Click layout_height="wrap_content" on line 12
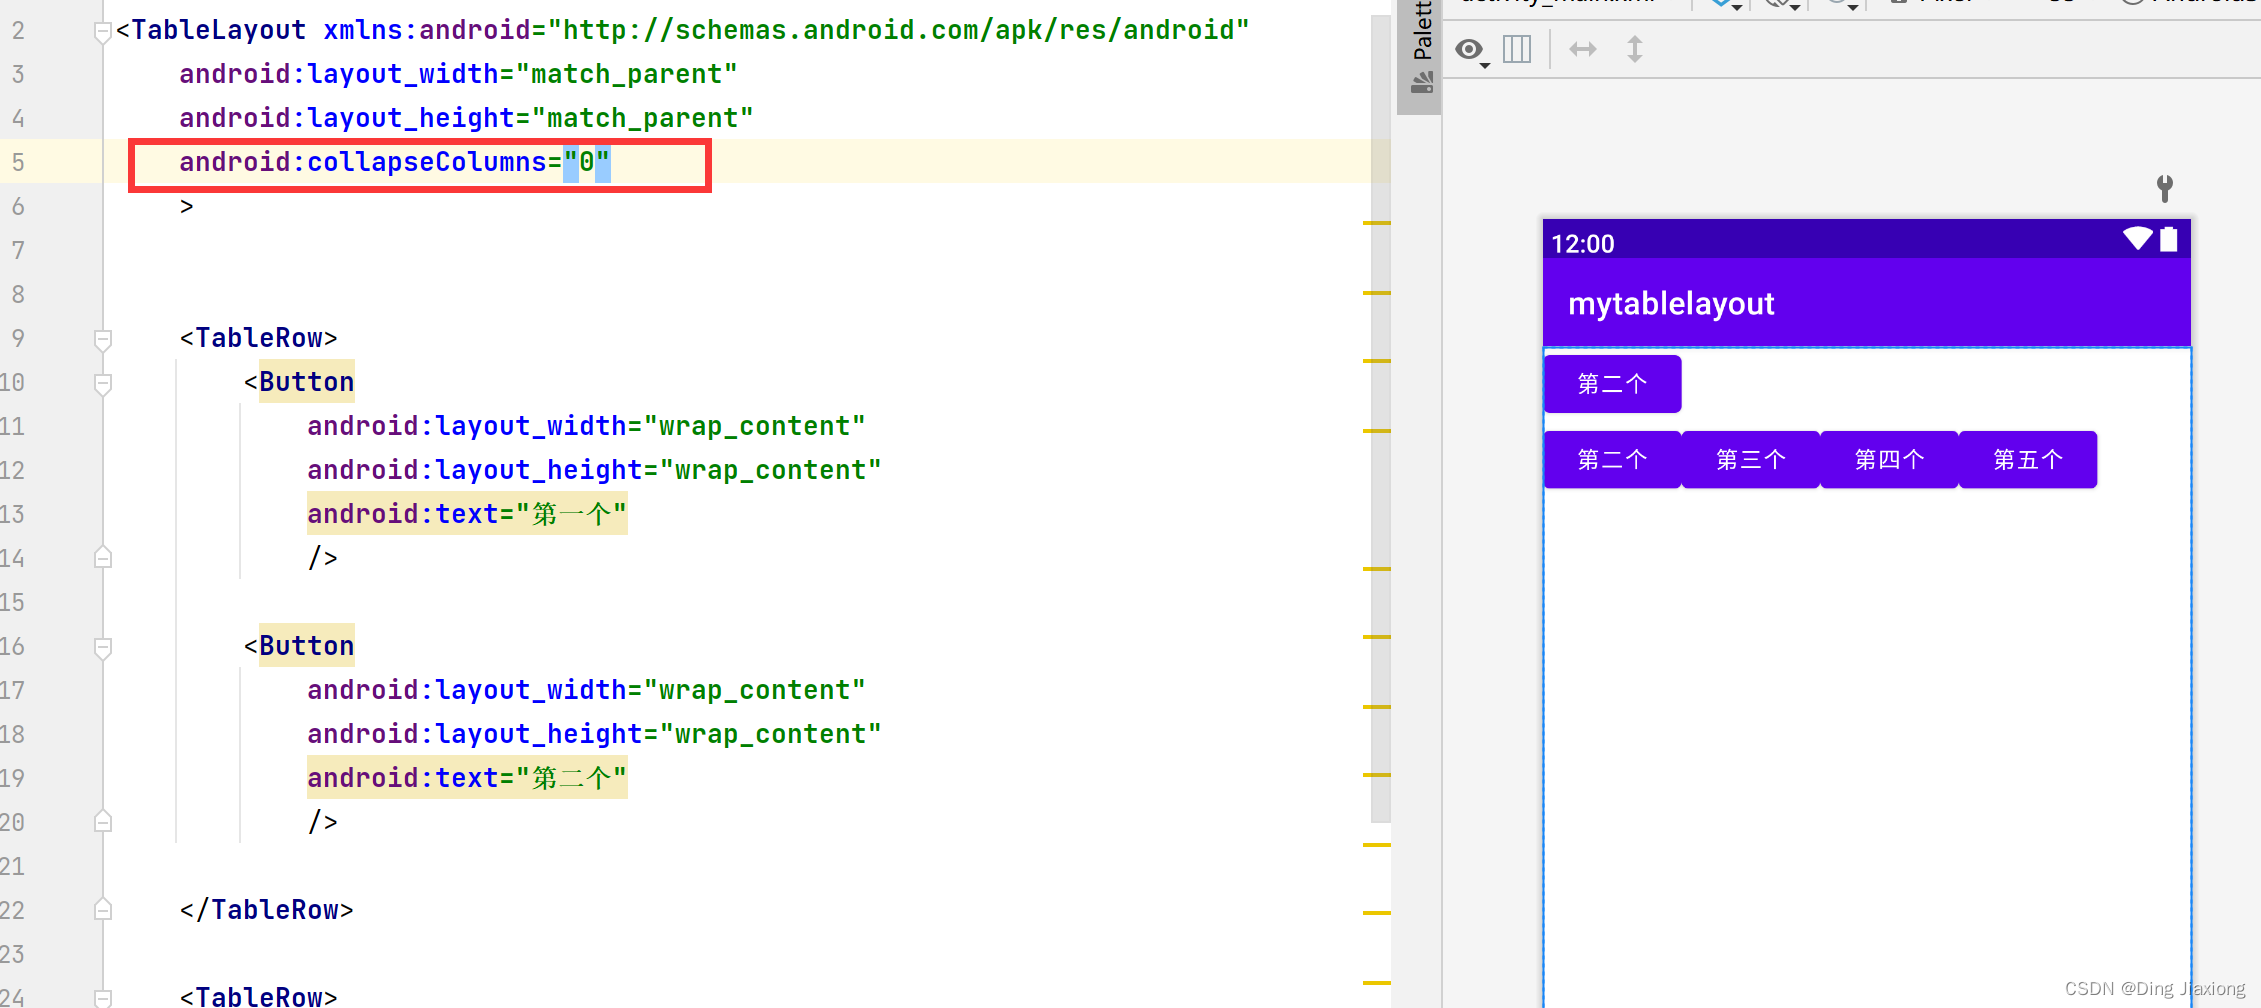The width and height of the screenshot is (2261, 1008). tap(595, 470)
